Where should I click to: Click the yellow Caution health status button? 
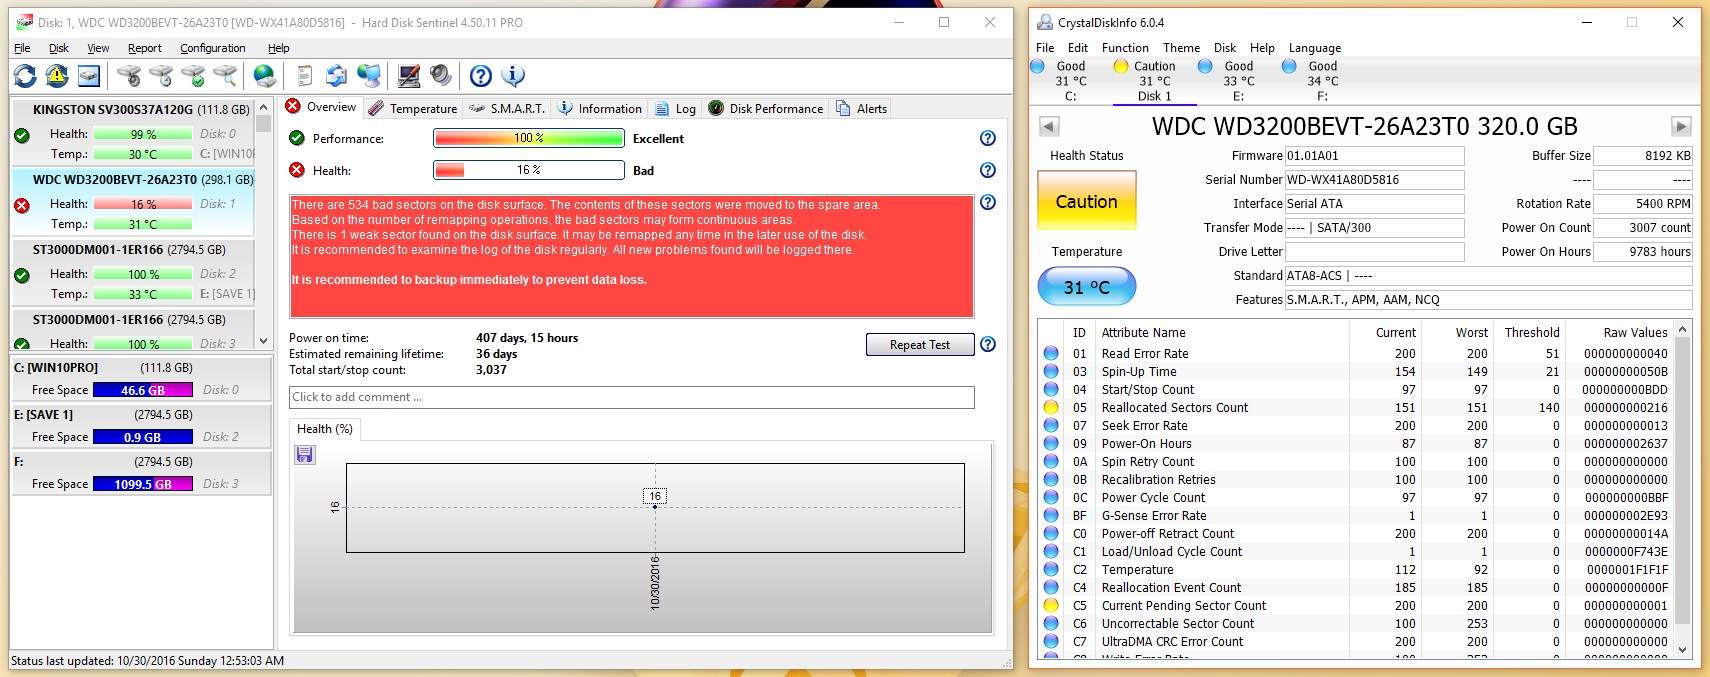1087,202
